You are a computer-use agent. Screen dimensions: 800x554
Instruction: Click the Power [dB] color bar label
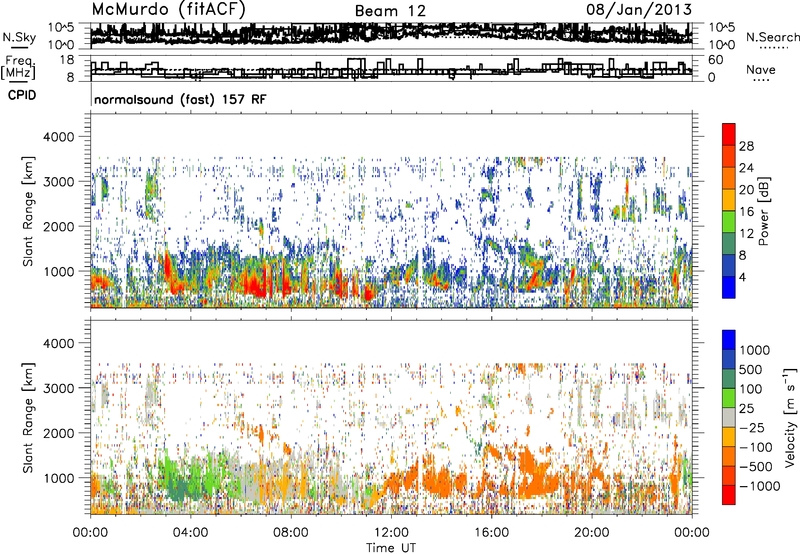click(x=763, y=211)
